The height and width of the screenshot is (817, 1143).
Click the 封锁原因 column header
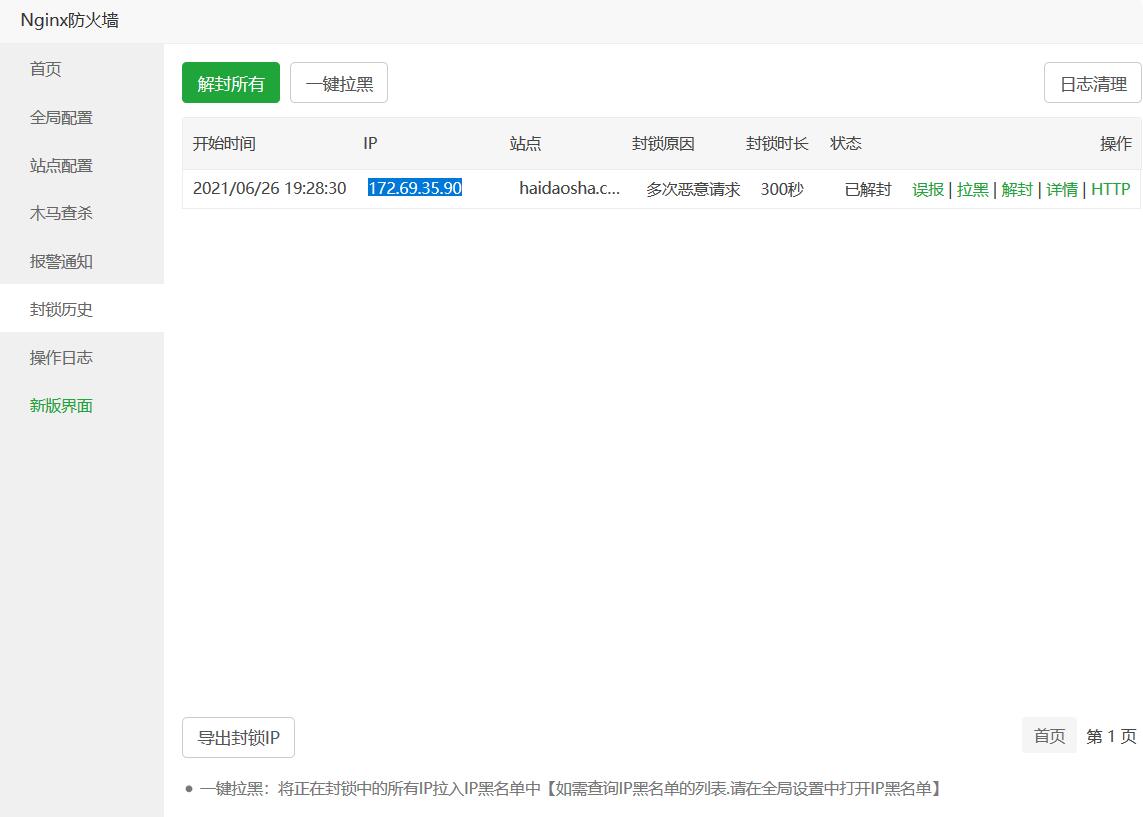click(663, 144)
